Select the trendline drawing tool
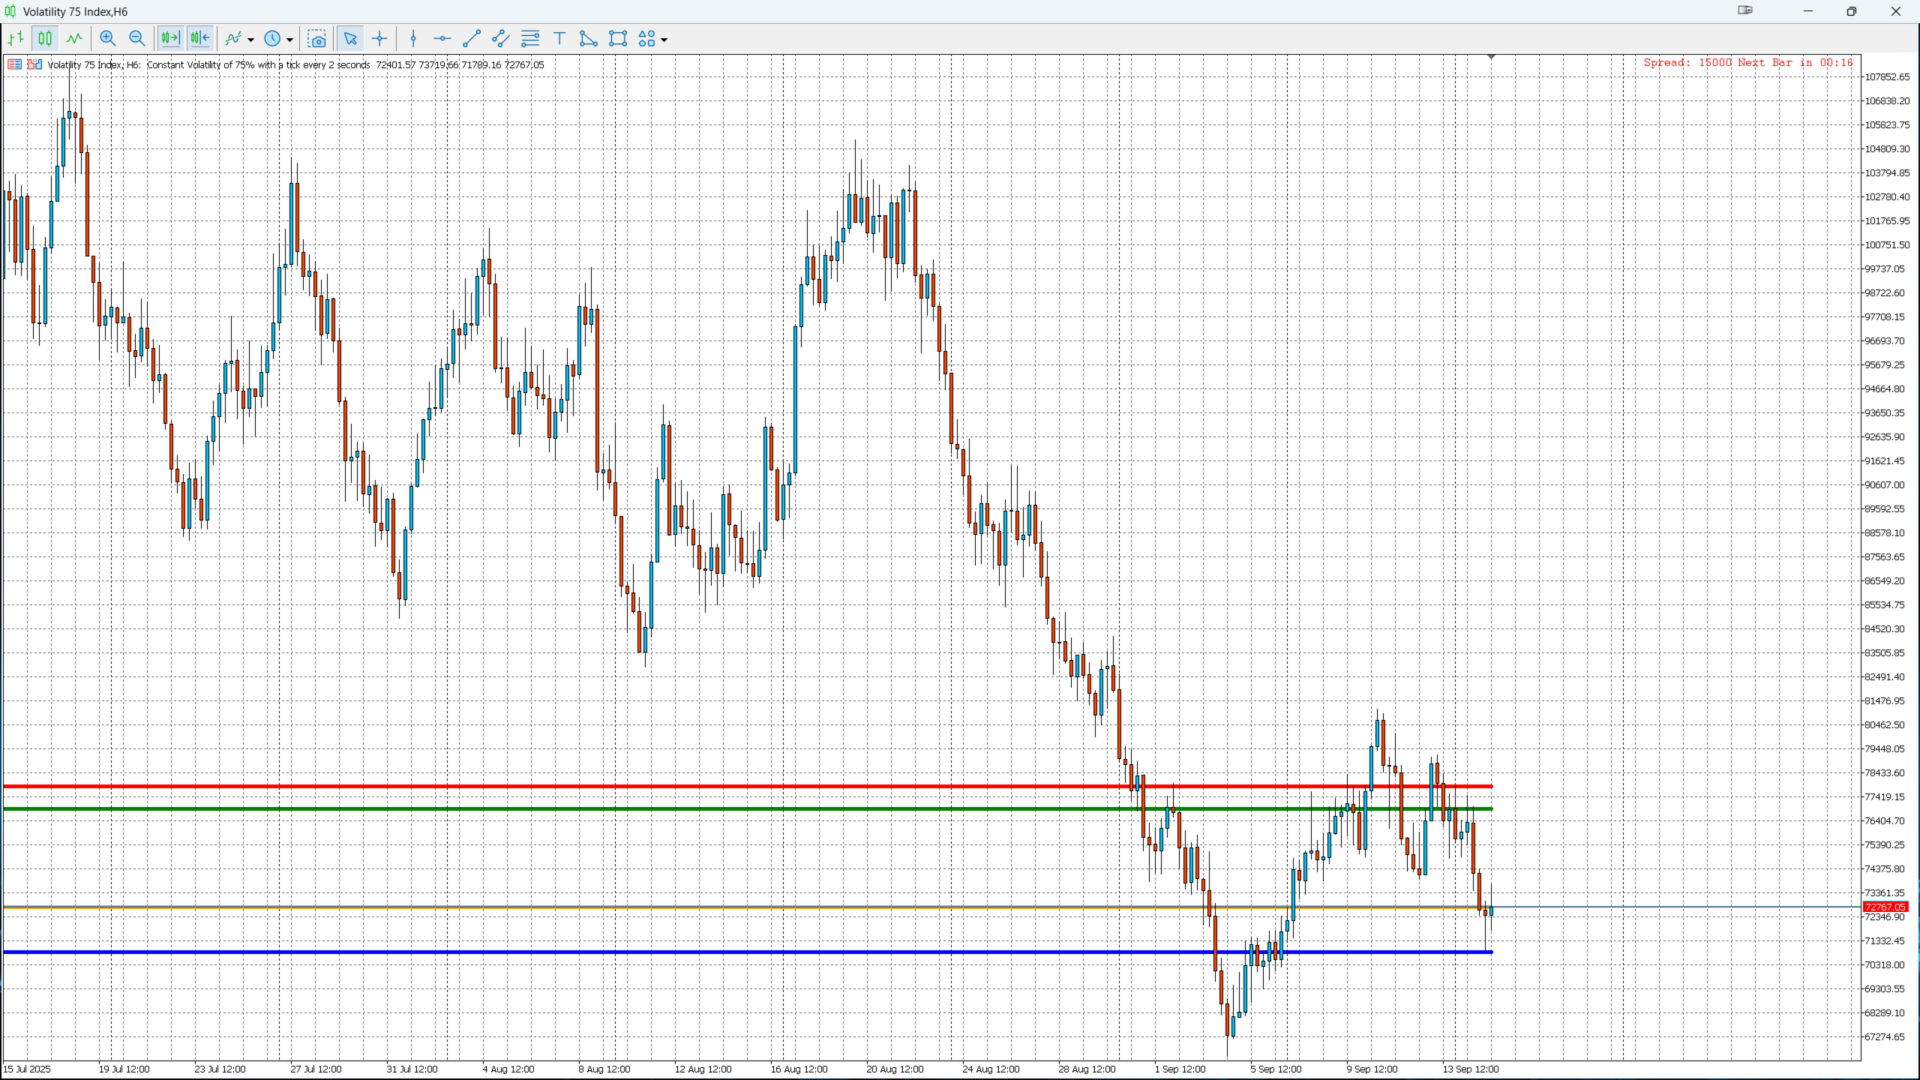This screenshot has width=1920, height=1080. 472,39
